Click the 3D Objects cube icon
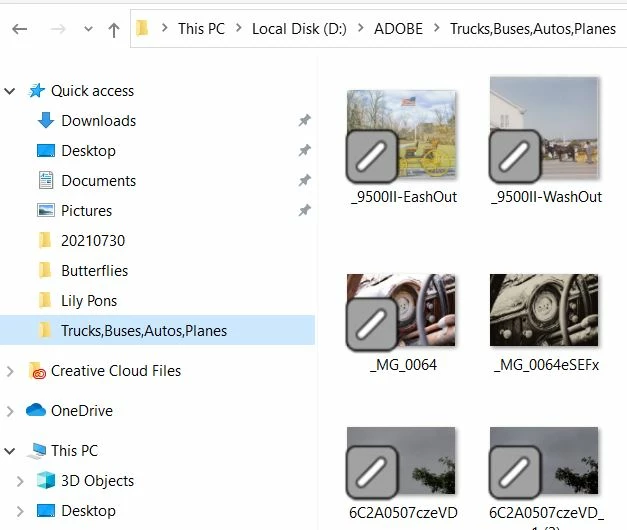 point(46,480)
